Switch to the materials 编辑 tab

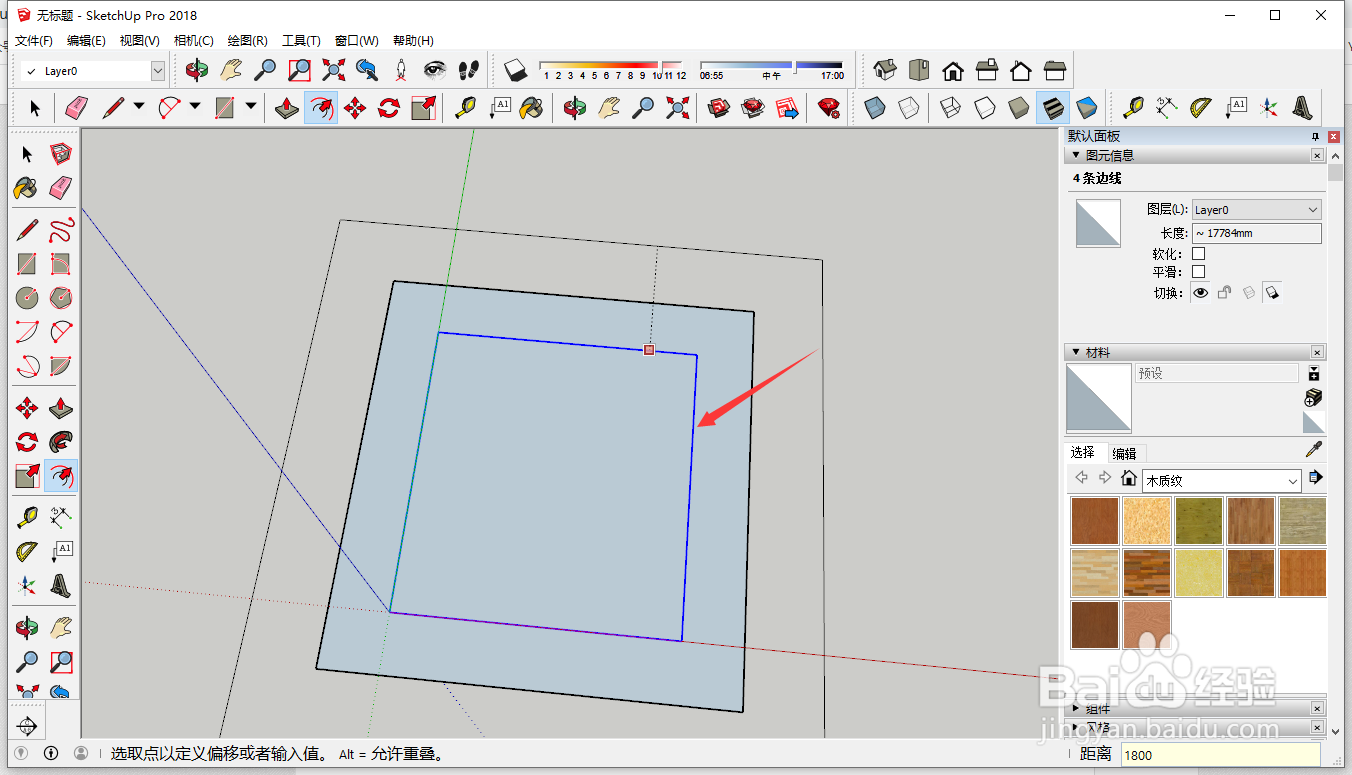pyautogui.click(x=1124, y=453)
